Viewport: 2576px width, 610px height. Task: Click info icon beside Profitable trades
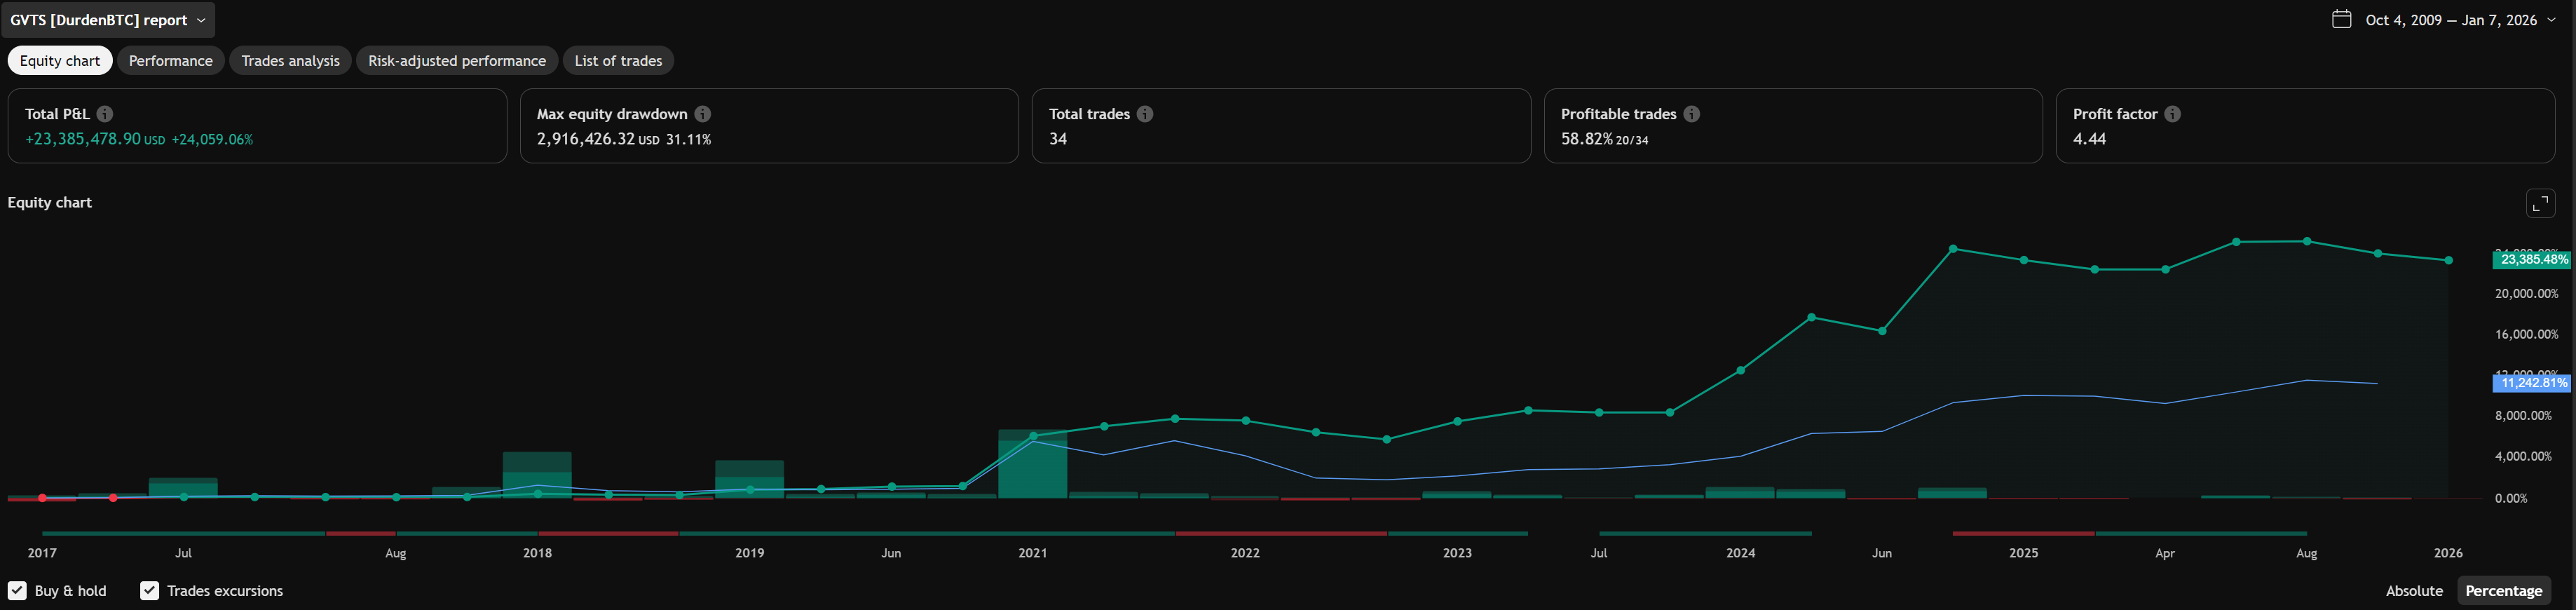point(1692,114)
